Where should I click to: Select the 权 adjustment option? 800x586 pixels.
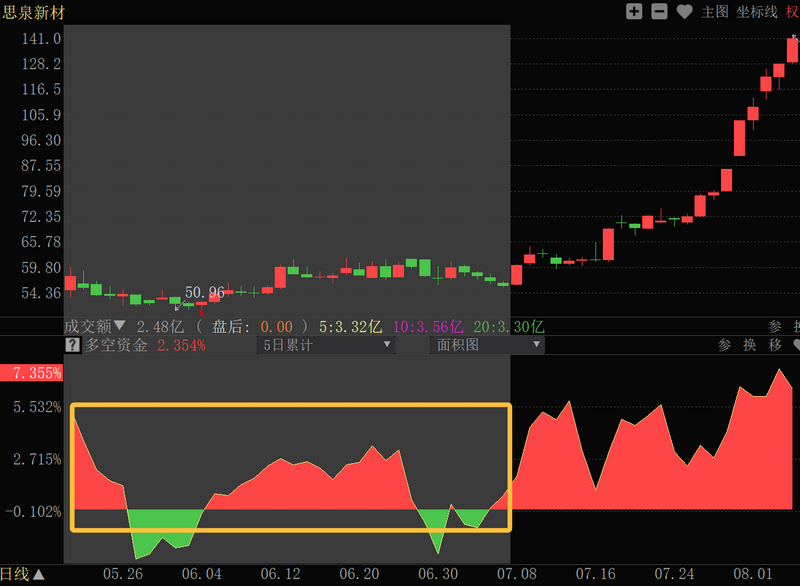(x=792, y=12)
